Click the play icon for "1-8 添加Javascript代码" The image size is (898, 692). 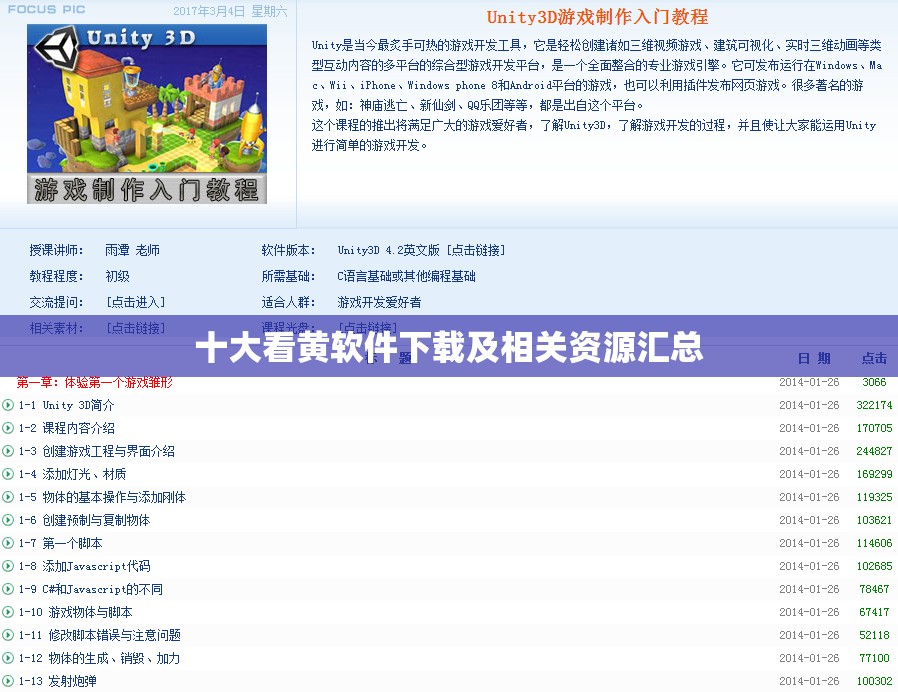[x=10, y=566]
